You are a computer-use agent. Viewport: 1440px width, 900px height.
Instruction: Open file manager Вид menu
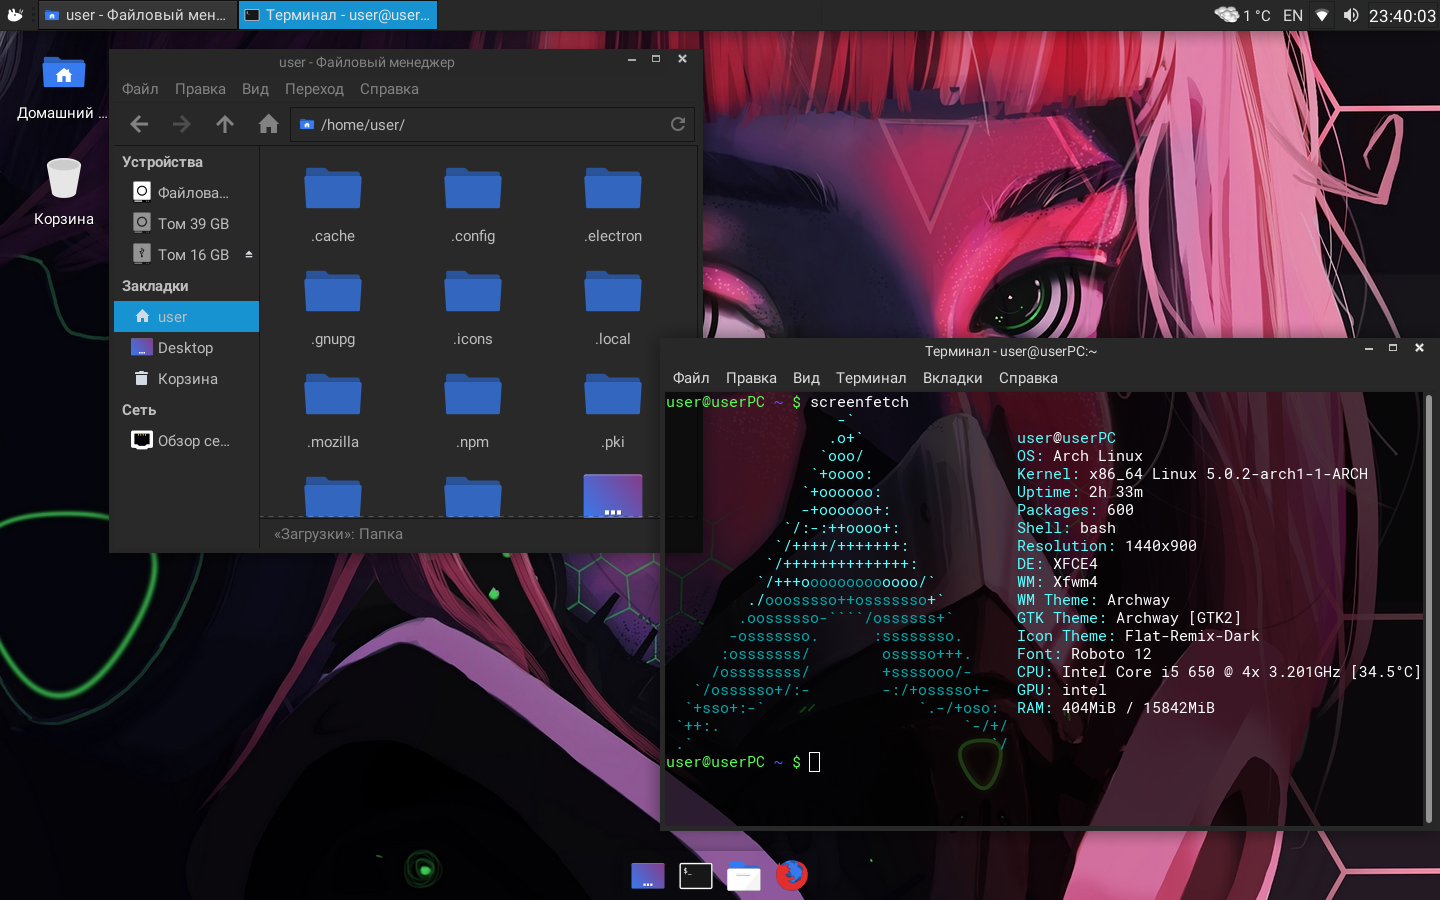(x=255, y=89)
